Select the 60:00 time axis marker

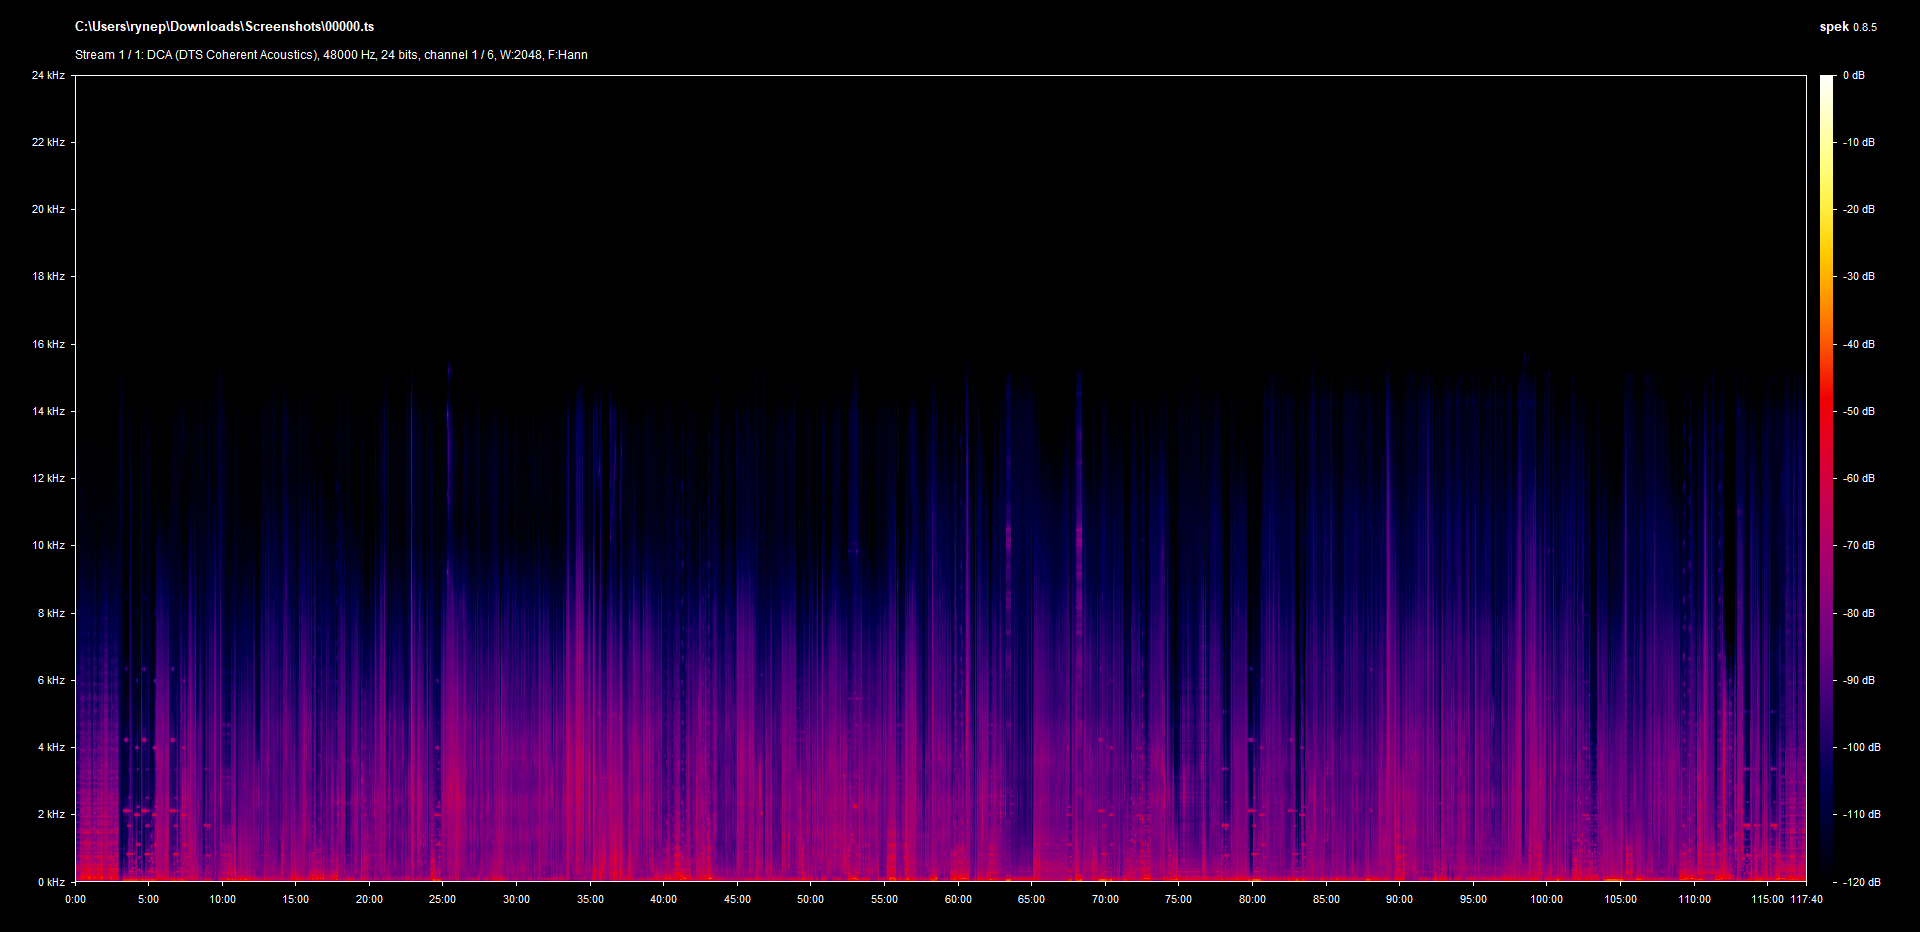pyautogui.click(x=958, y=899)
